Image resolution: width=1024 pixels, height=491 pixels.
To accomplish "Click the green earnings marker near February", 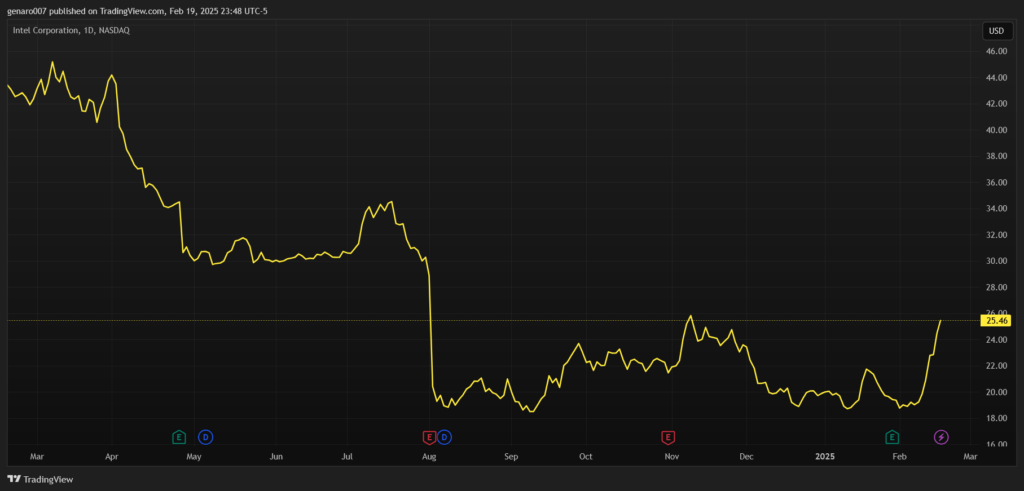I will [x=891, y=437].
